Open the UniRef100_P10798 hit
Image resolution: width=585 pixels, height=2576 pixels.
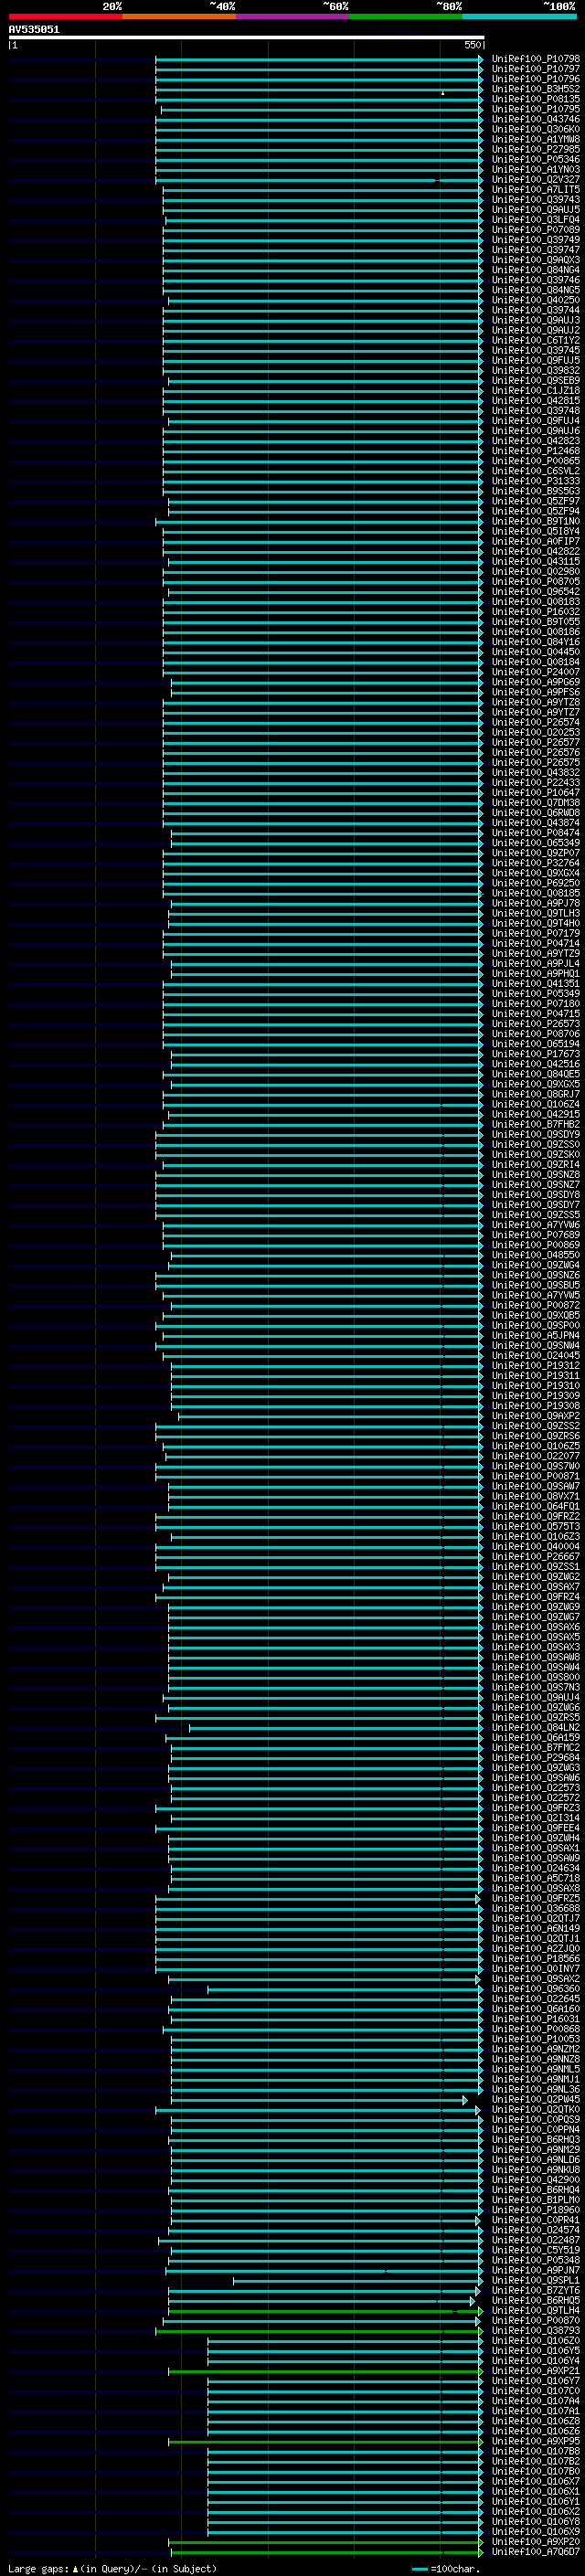[535, 59]
